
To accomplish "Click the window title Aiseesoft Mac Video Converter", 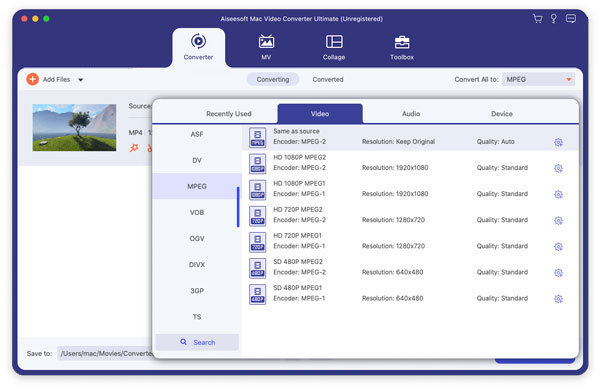I will pos(301,19).
